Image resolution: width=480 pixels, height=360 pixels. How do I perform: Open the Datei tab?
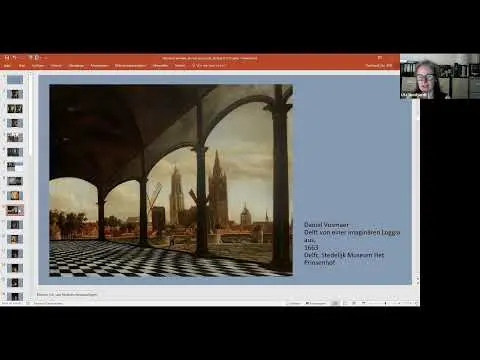coord(7,66)
